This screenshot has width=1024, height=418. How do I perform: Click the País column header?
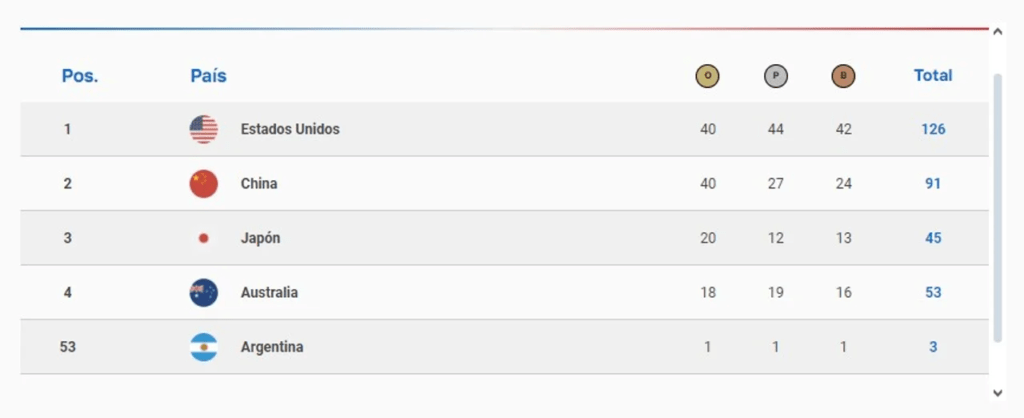click(x=208, y=76)
